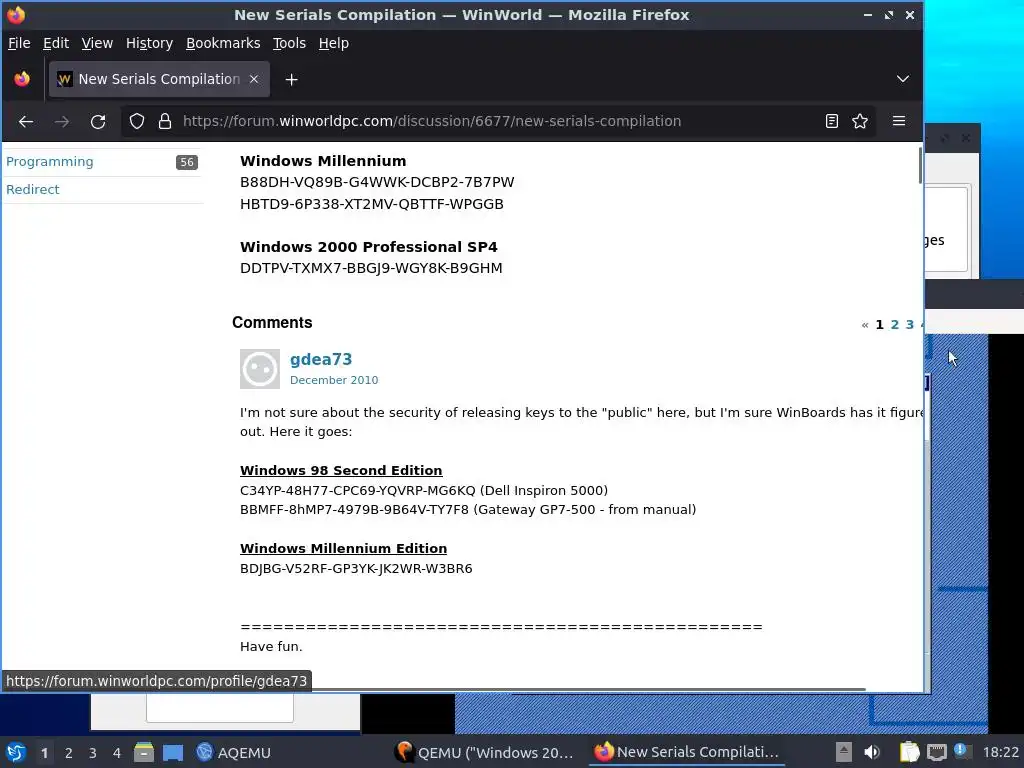1024x768 pixels.
Task: Open gdea73 user profile link
Action: coord(321,359)
